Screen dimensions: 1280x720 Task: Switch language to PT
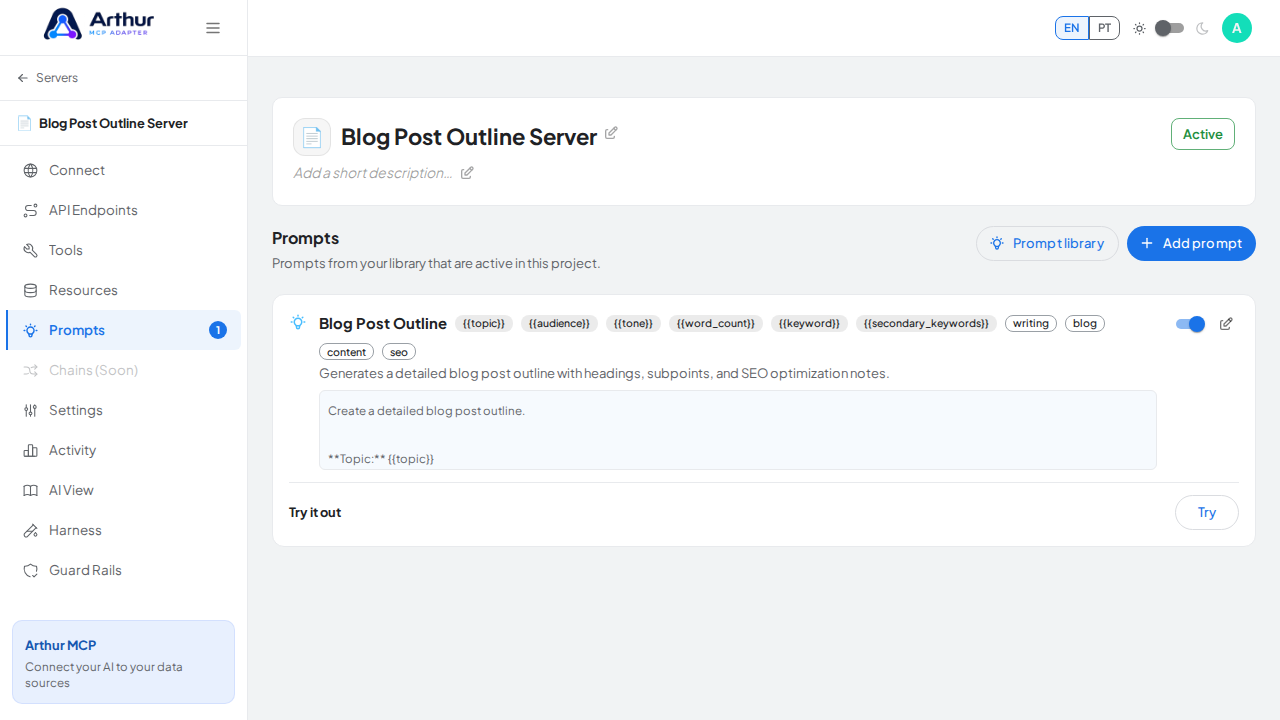point(1104,28)
